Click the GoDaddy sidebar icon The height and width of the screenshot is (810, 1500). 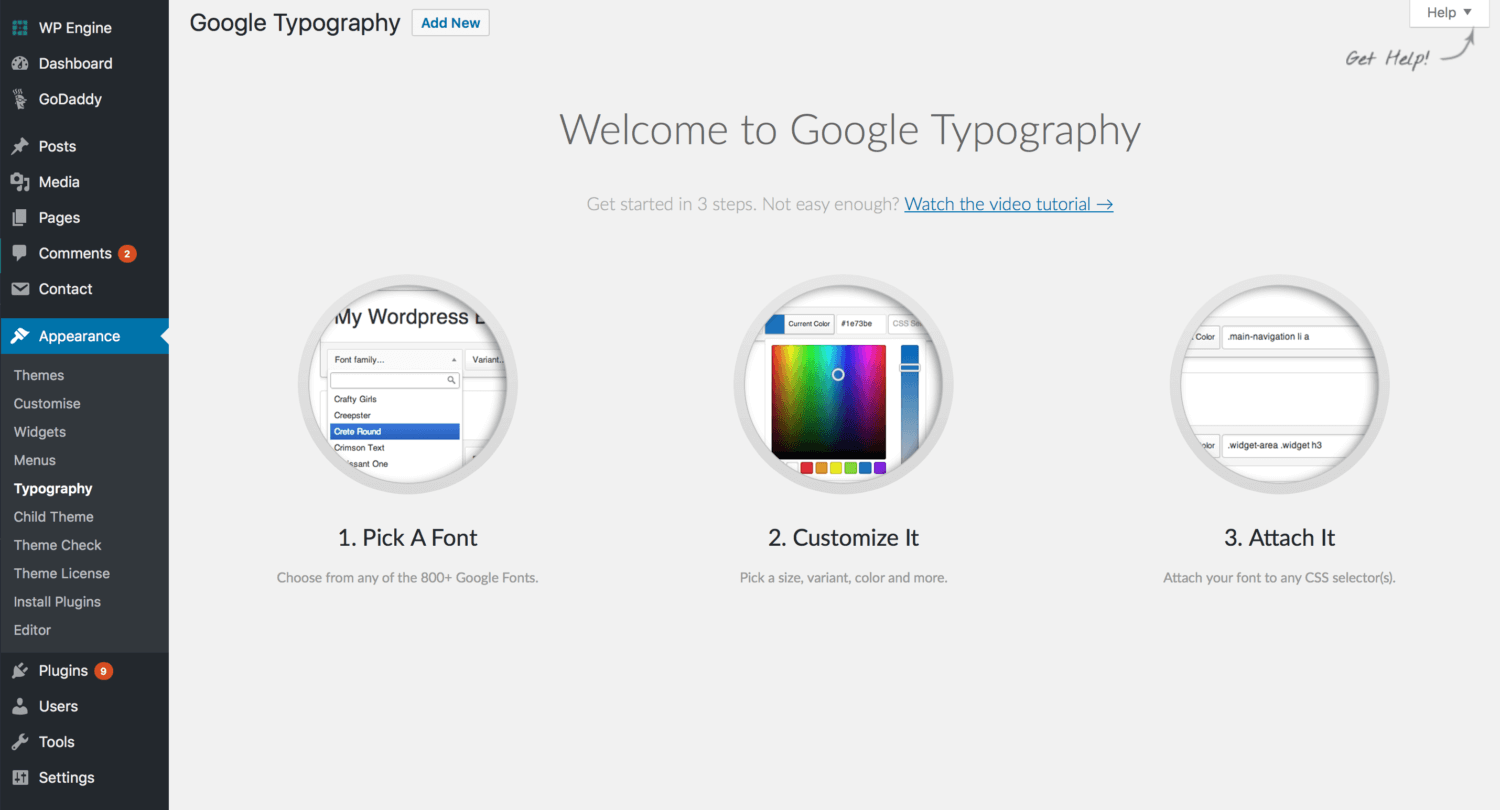pos(20,99)
